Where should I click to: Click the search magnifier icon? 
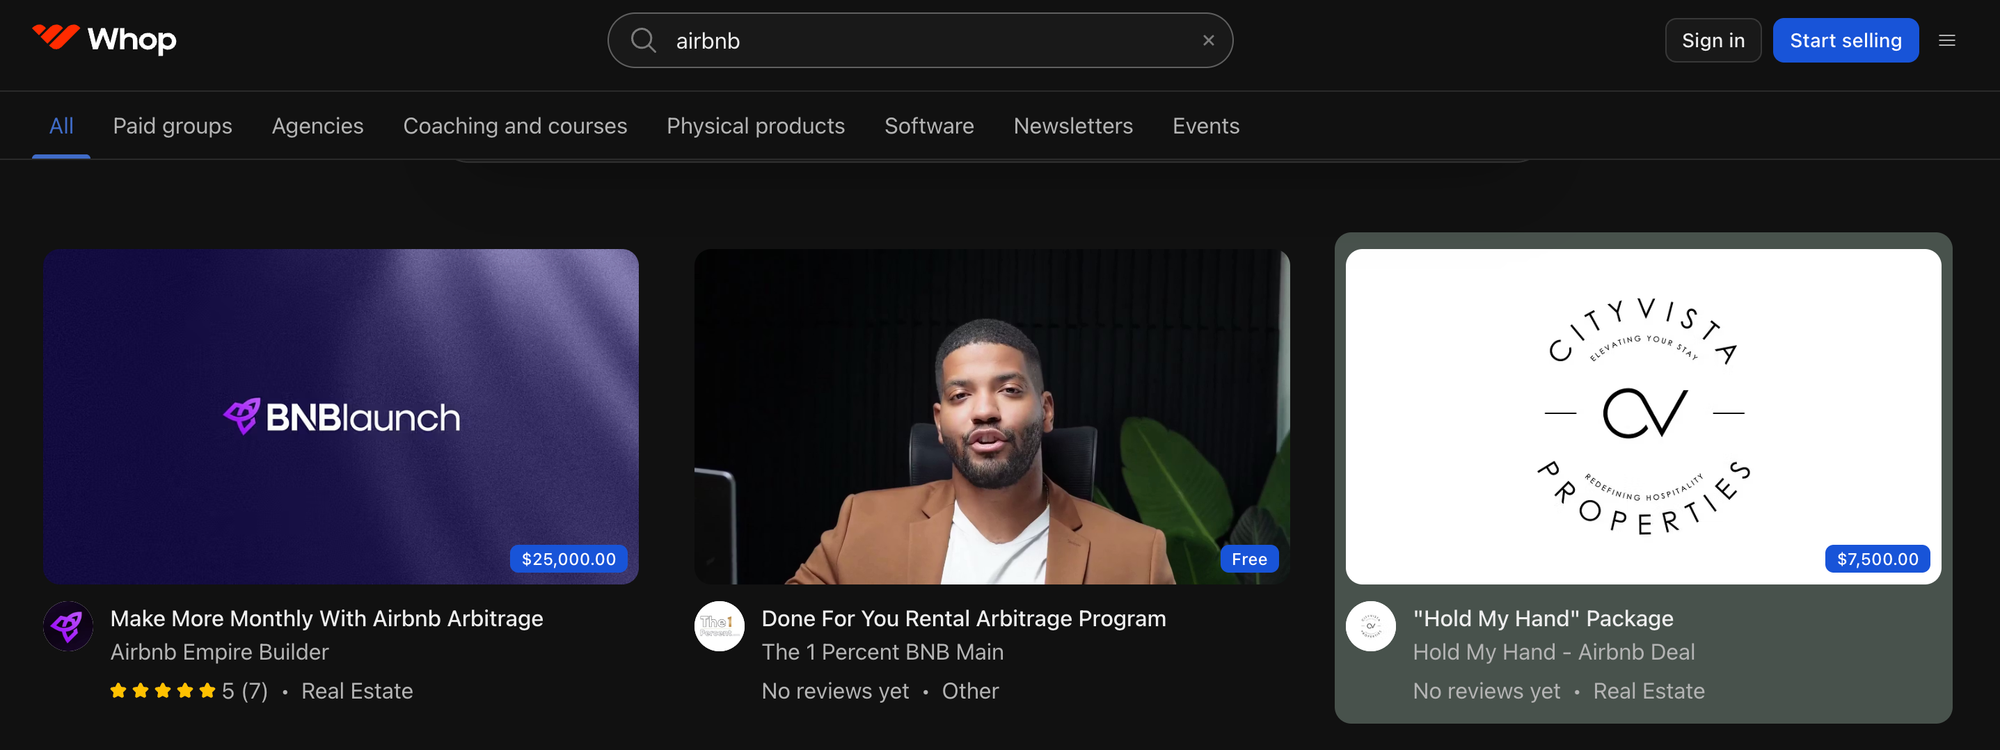(x=643, y=40)
